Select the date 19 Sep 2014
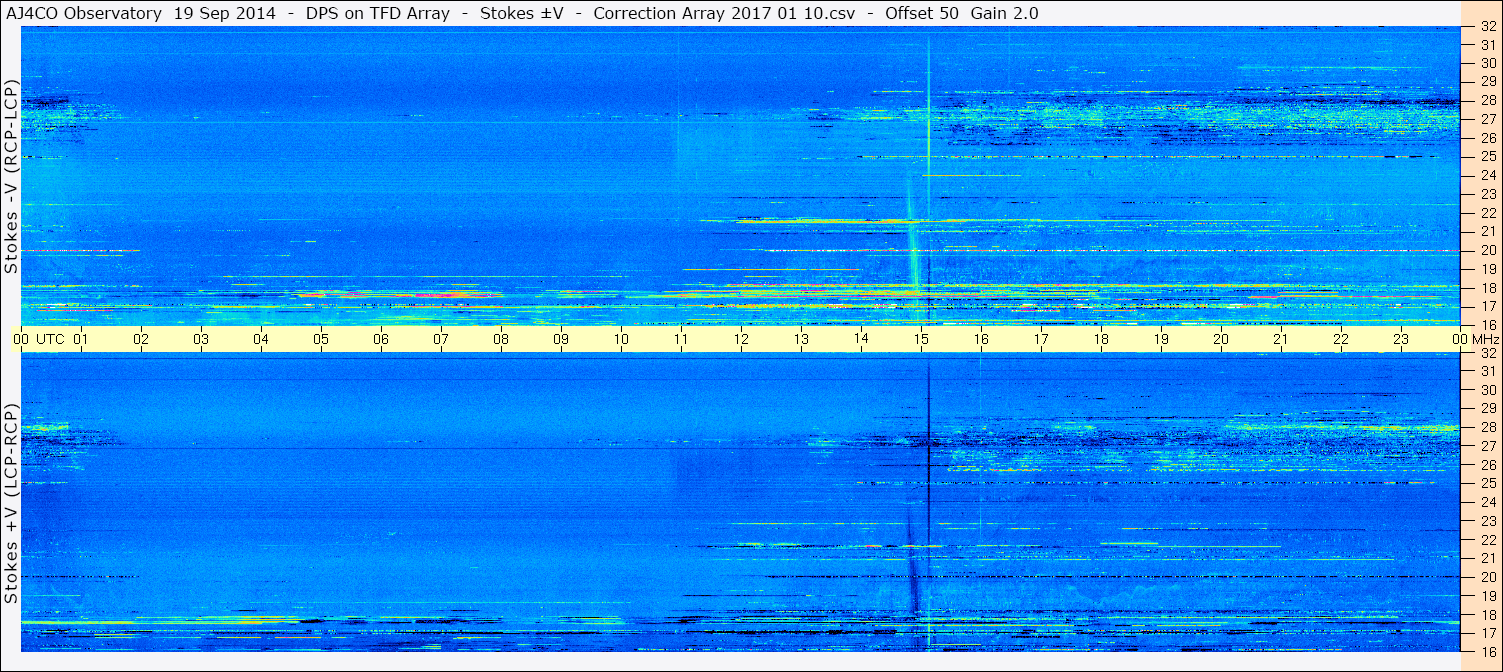The image size is (1503, 672). coord(227,13)
